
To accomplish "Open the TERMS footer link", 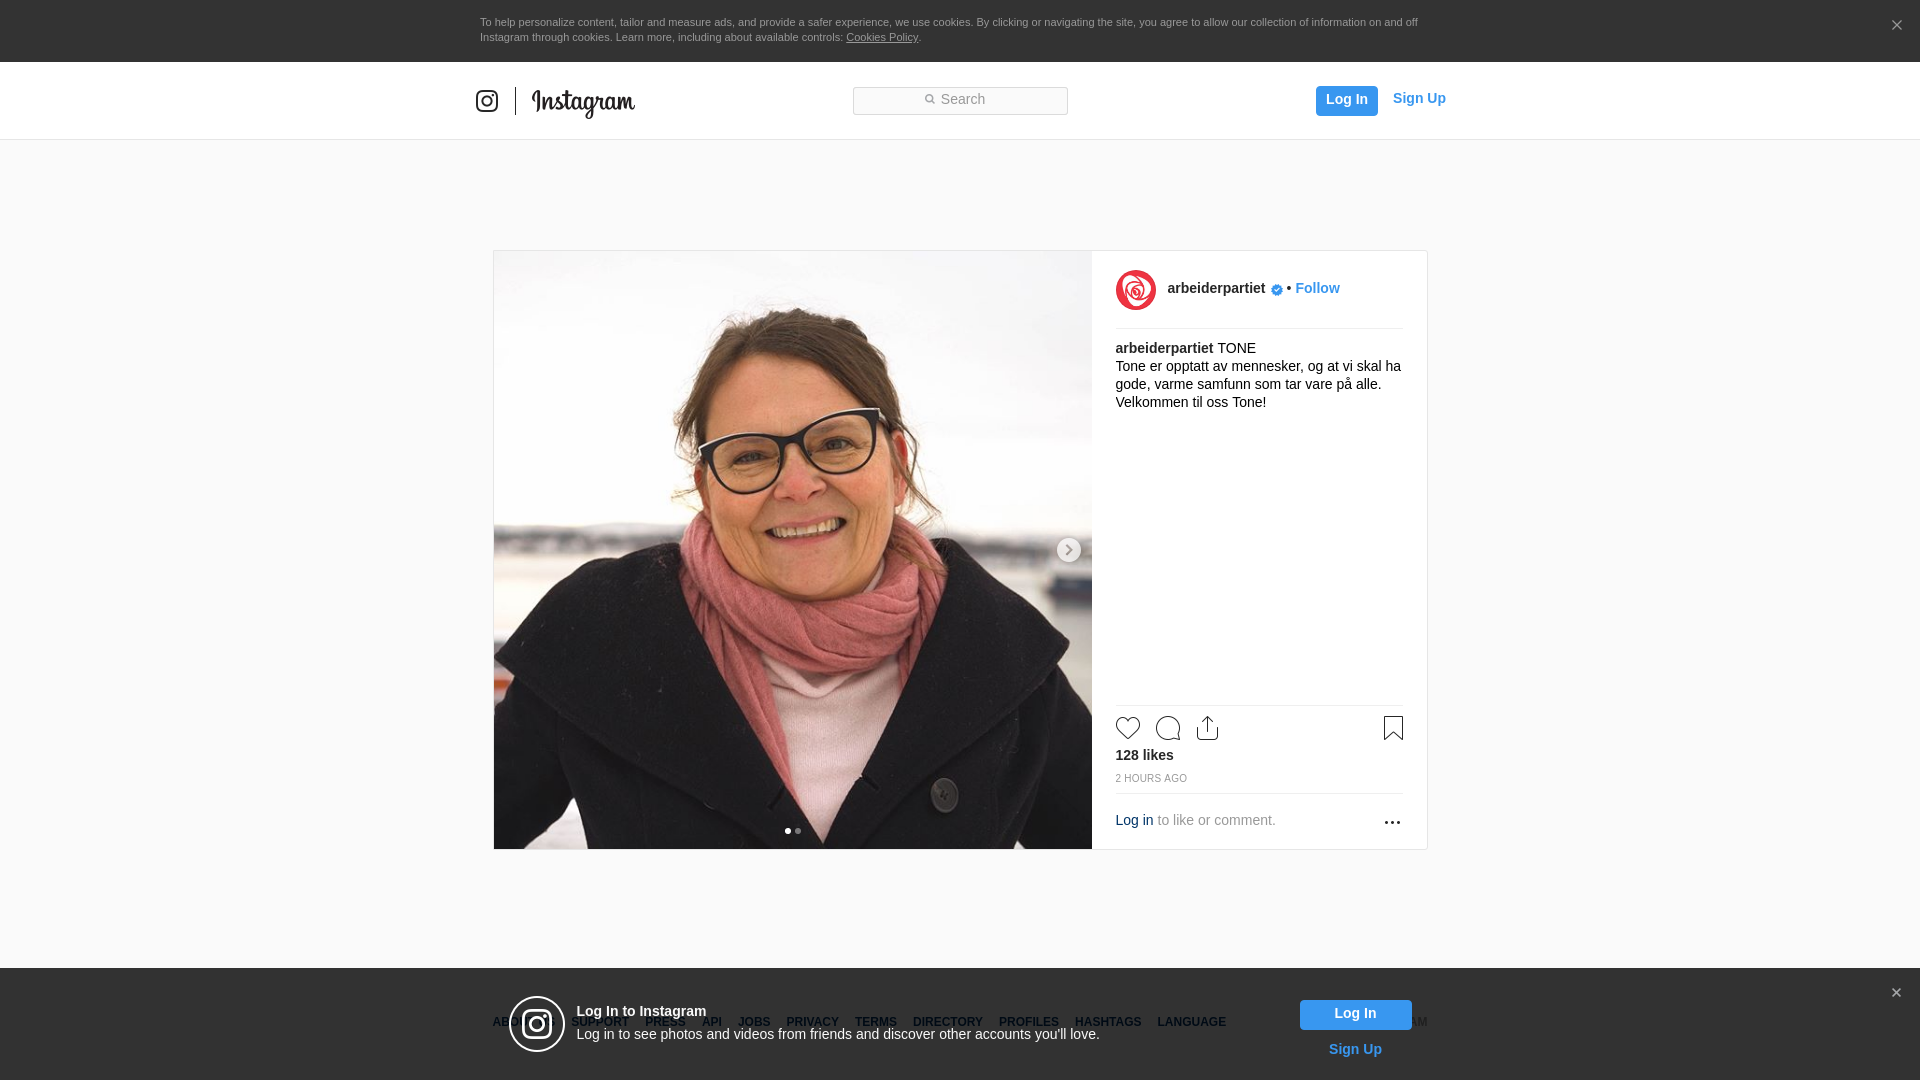I will click(875, 1022).
